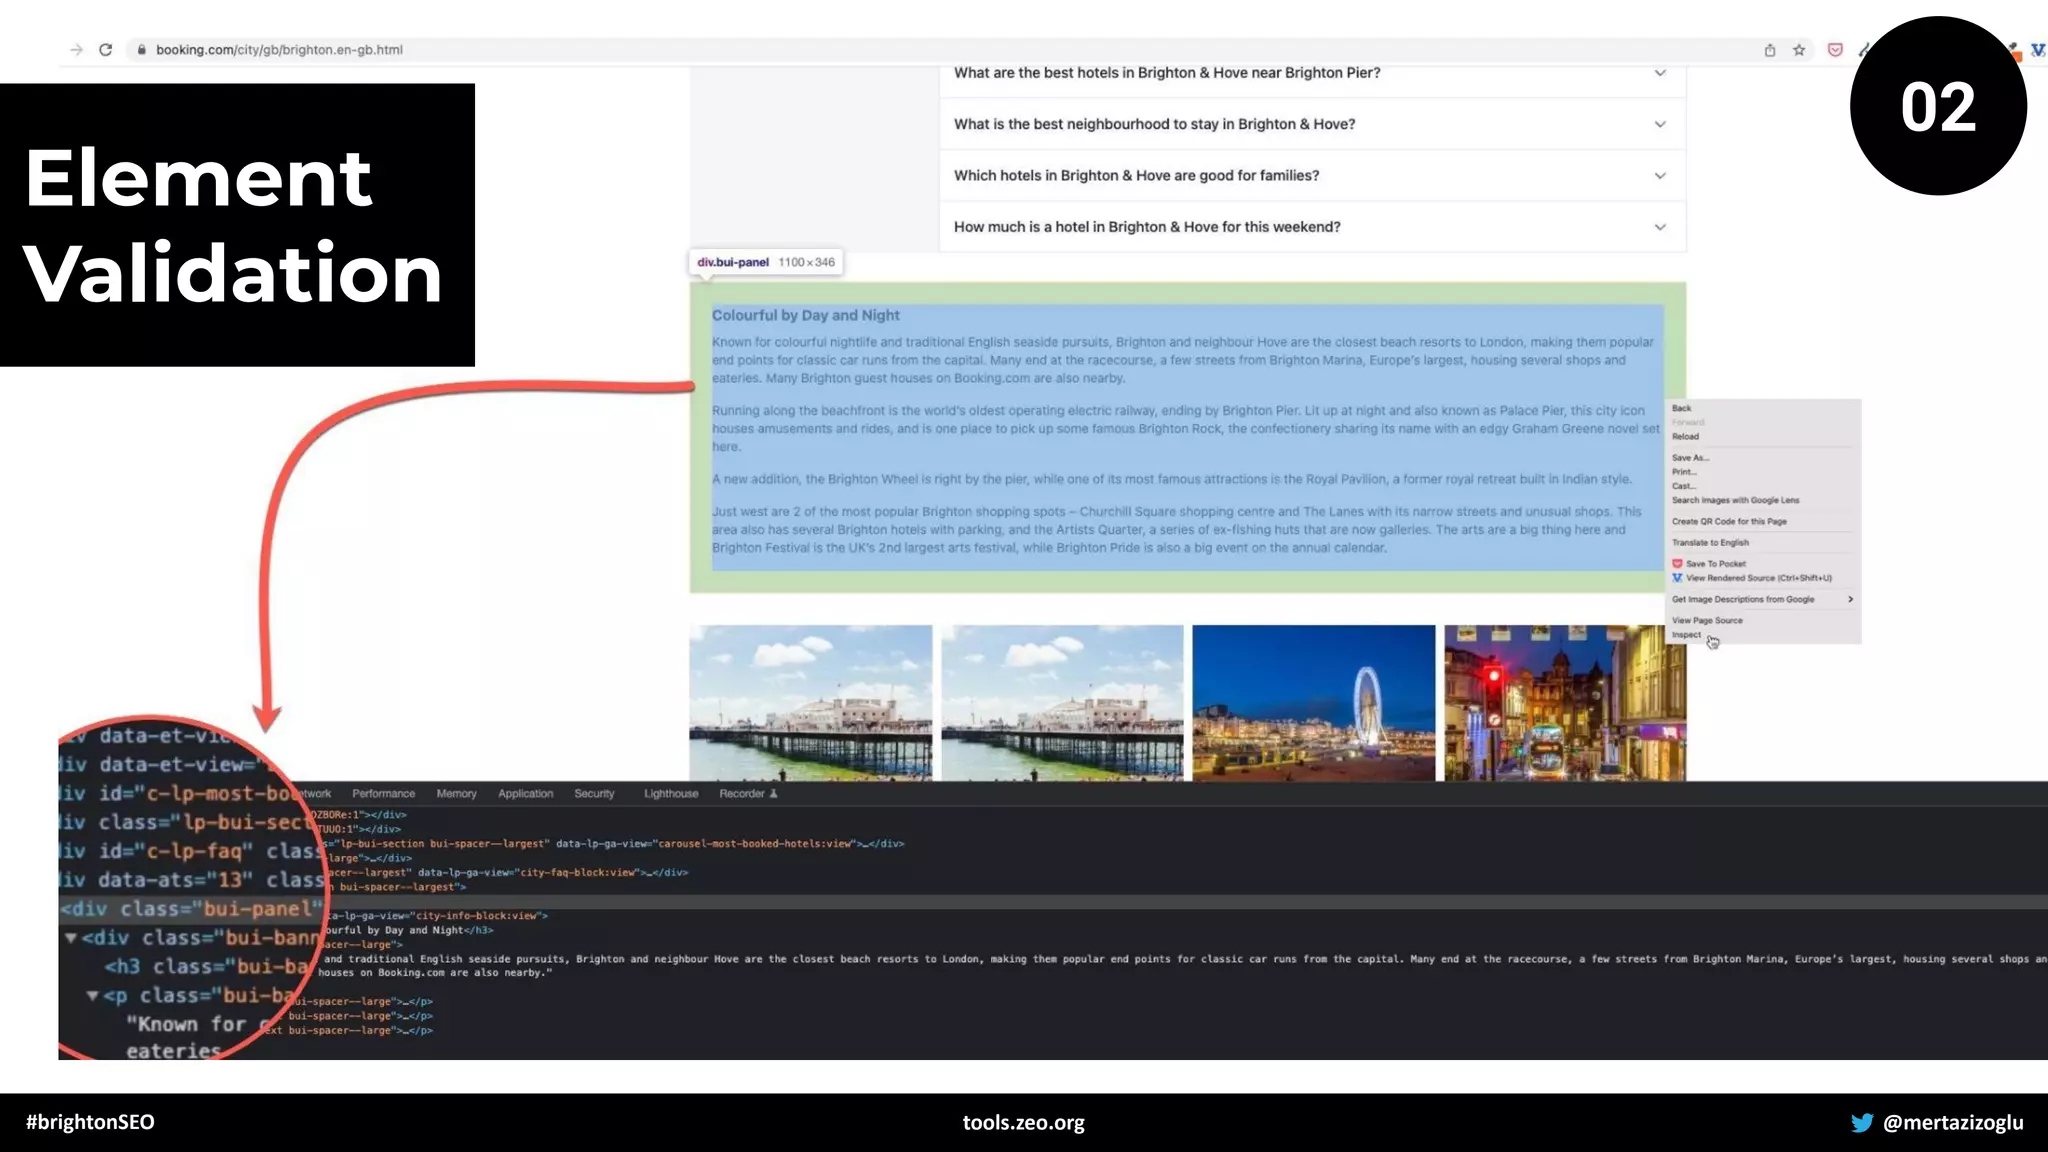Click the share page icon in address bar

click(x=1769, y=50)
